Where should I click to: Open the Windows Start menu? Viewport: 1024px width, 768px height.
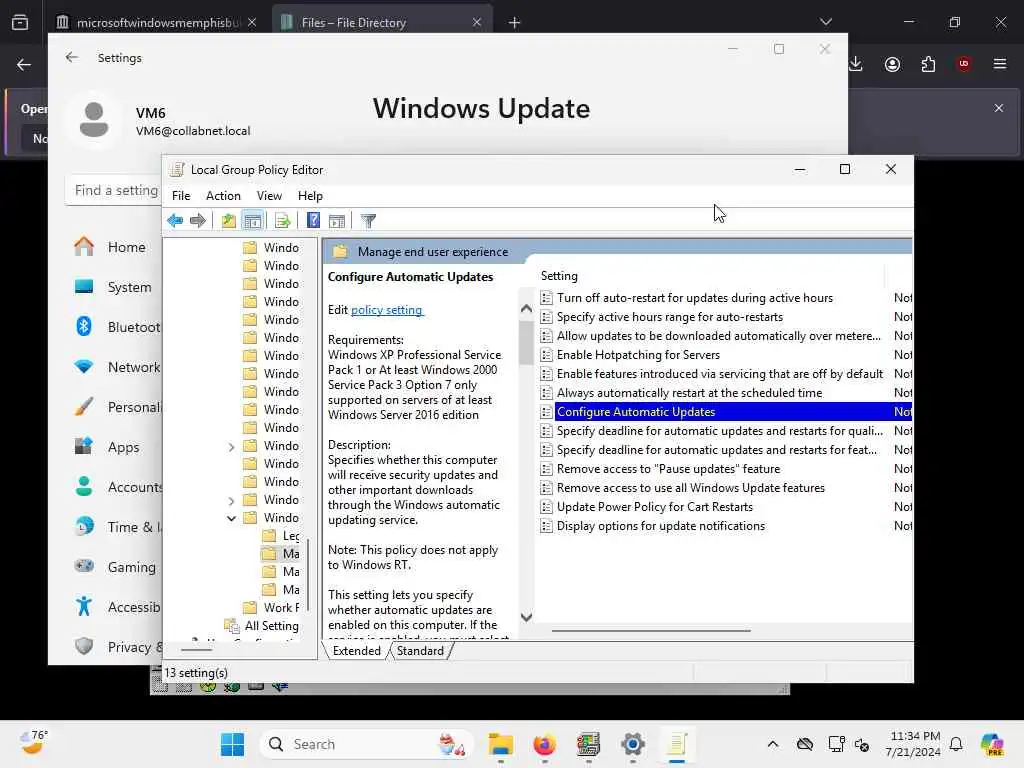tap(232, 744)
